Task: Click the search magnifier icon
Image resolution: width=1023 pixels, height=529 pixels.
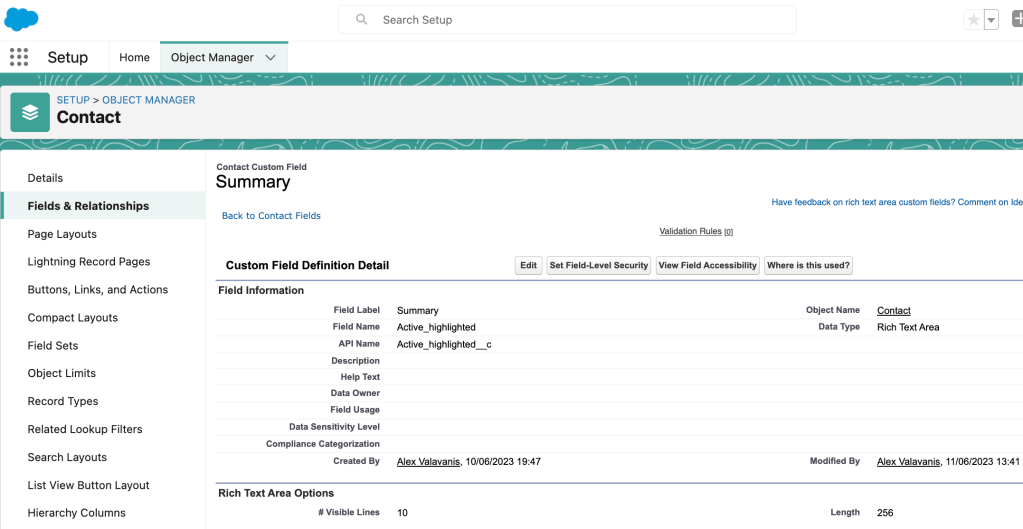Action: pos(362,20)
